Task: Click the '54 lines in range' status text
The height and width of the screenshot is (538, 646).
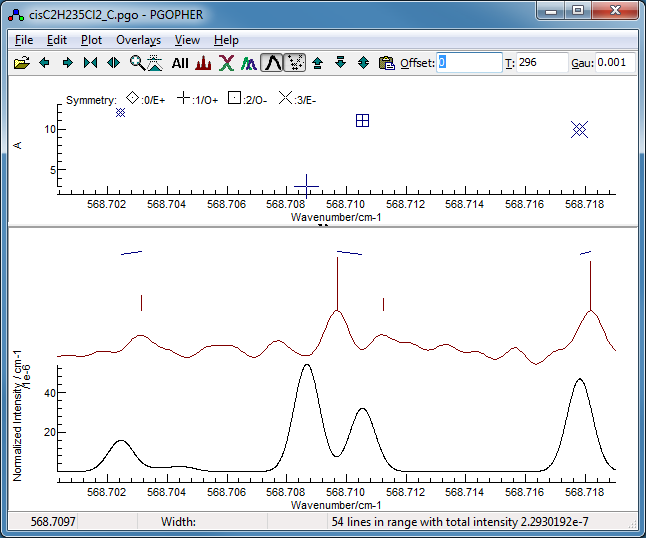Action: [460, 522]
